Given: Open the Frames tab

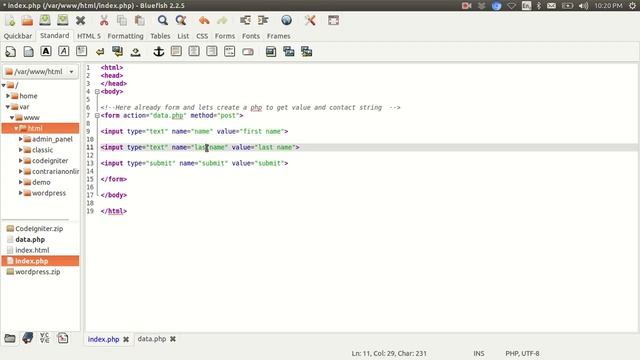Looking at the screenshot, I should coord(278,36).
